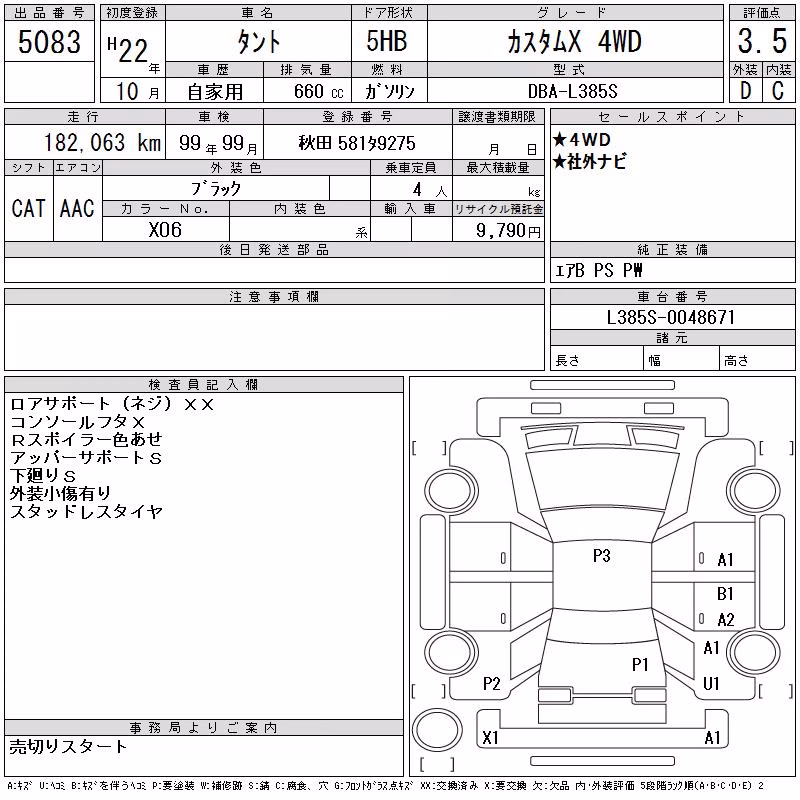This screenshot has height=800, width=800.
Task: Click the P3 mark on the roof
Action: [x=602, y=556]
